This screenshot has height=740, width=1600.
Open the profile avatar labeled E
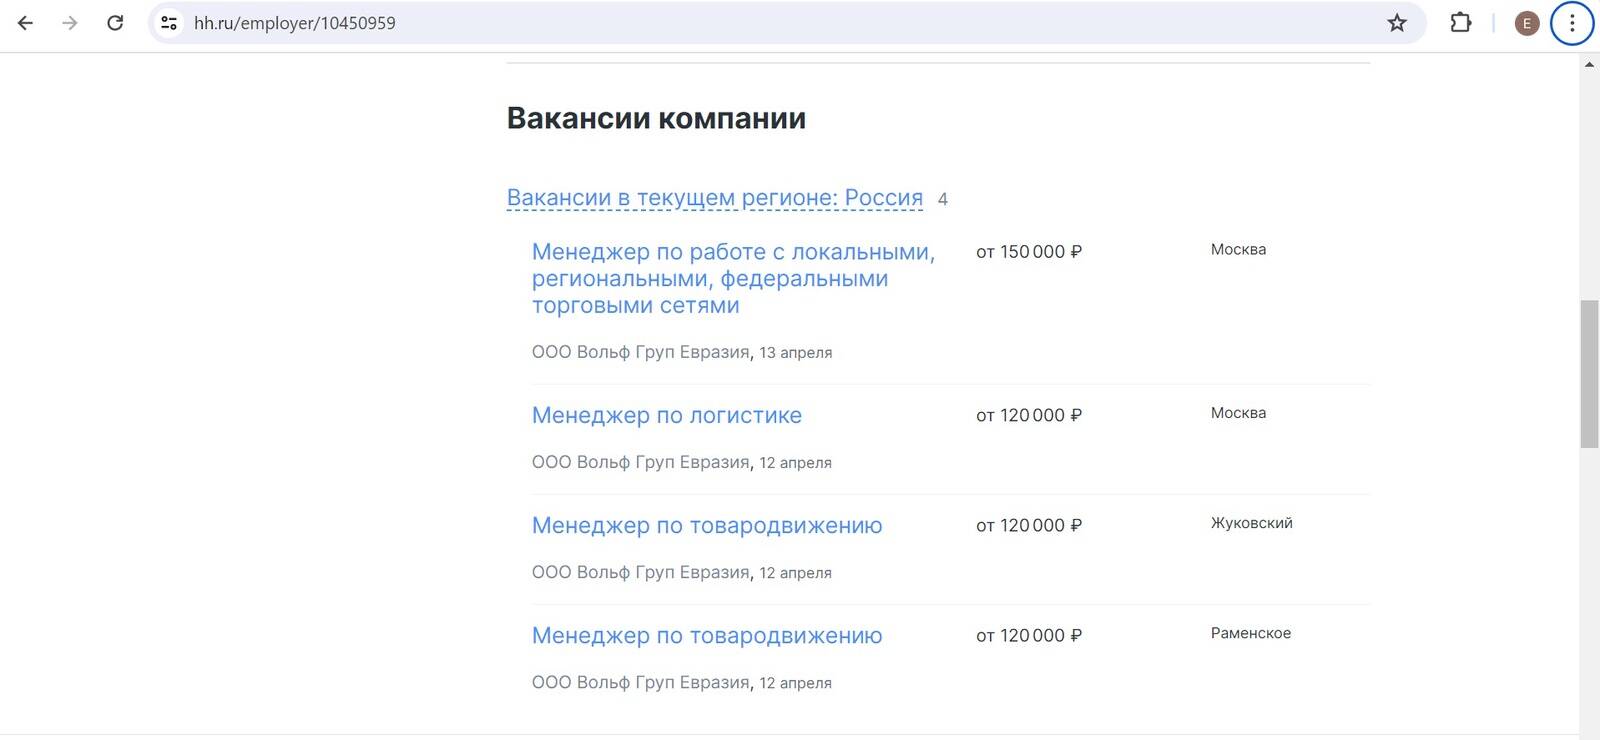(x=1526, y=23)
